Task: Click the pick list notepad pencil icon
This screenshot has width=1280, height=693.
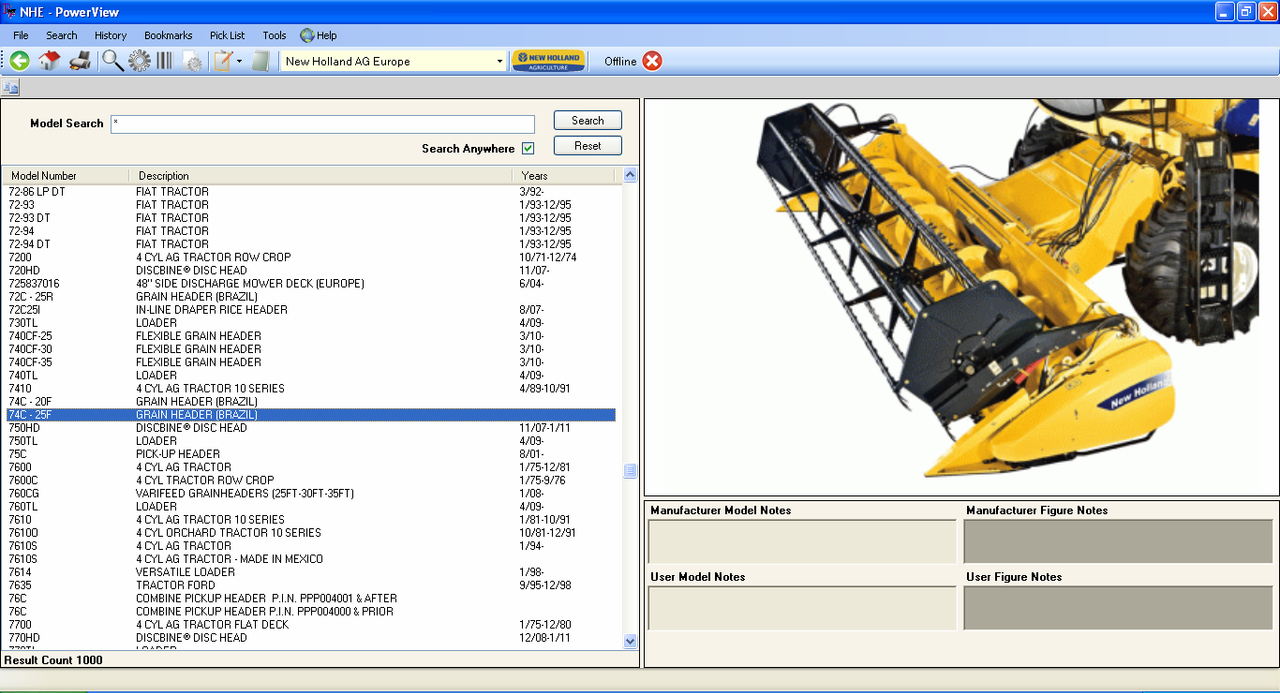Action: tap(222, 61)
